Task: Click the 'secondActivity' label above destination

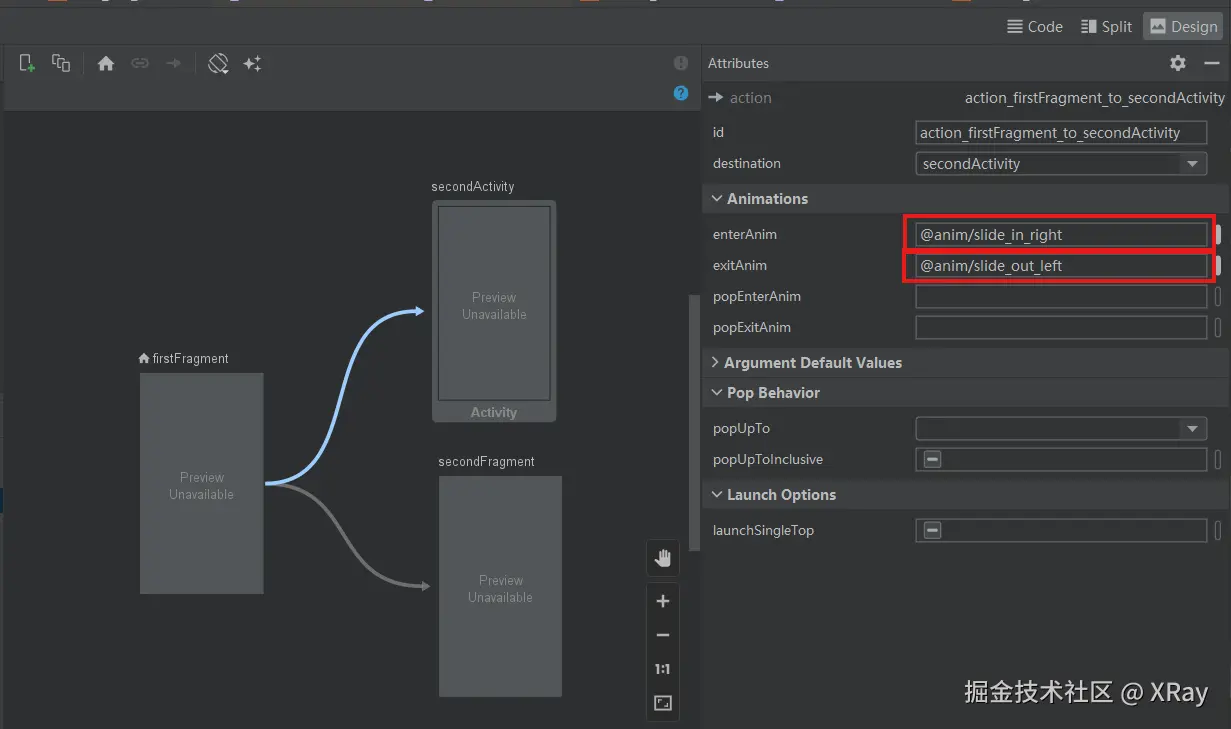Action: coord(473,187)
